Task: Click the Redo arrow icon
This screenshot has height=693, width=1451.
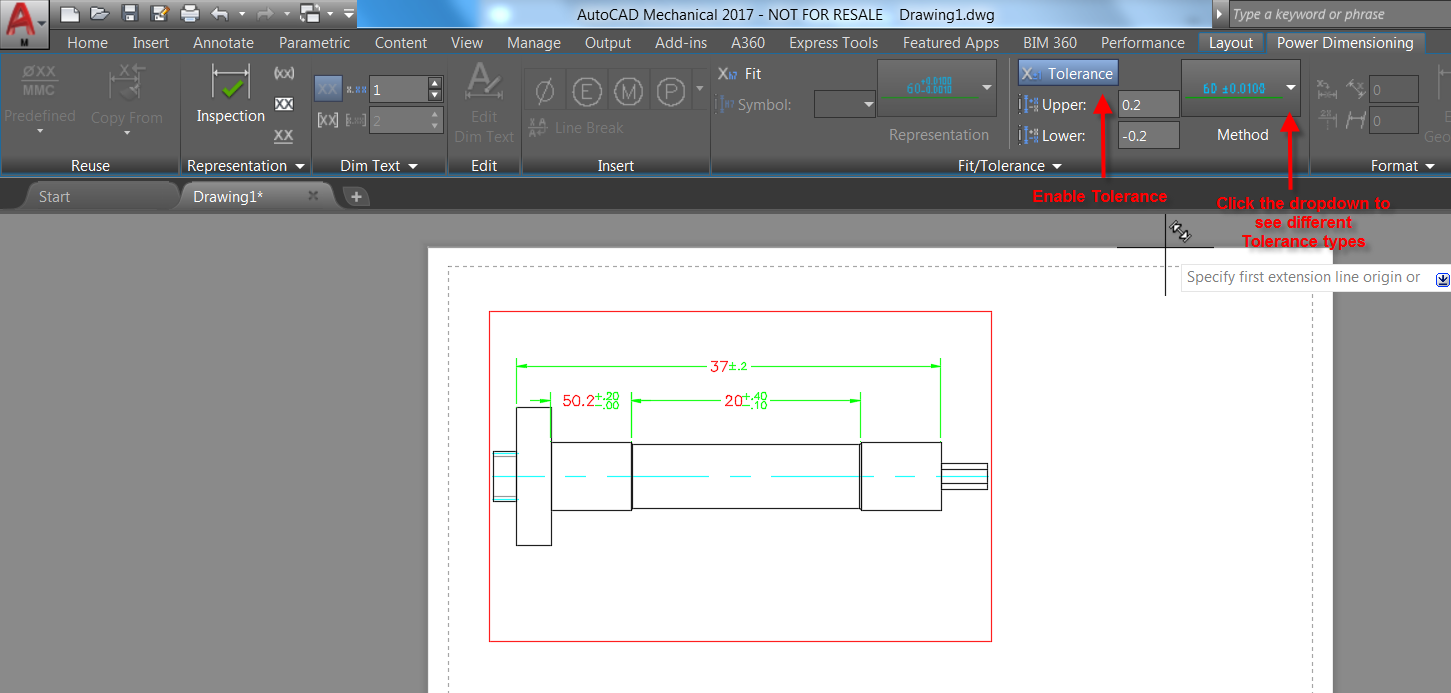Action: [x=265, y=14]
